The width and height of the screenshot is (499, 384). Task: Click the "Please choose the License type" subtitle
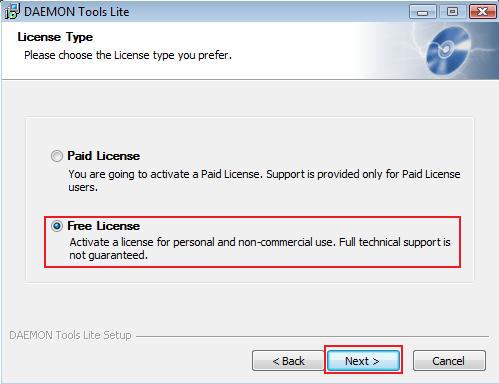click(128, 55)
